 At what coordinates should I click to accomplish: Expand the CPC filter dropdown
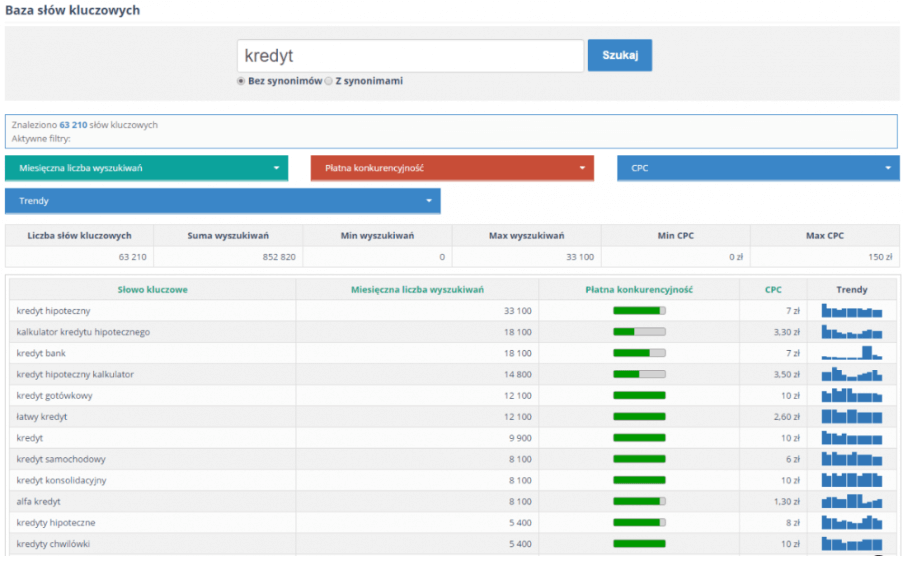click(758, 168)
